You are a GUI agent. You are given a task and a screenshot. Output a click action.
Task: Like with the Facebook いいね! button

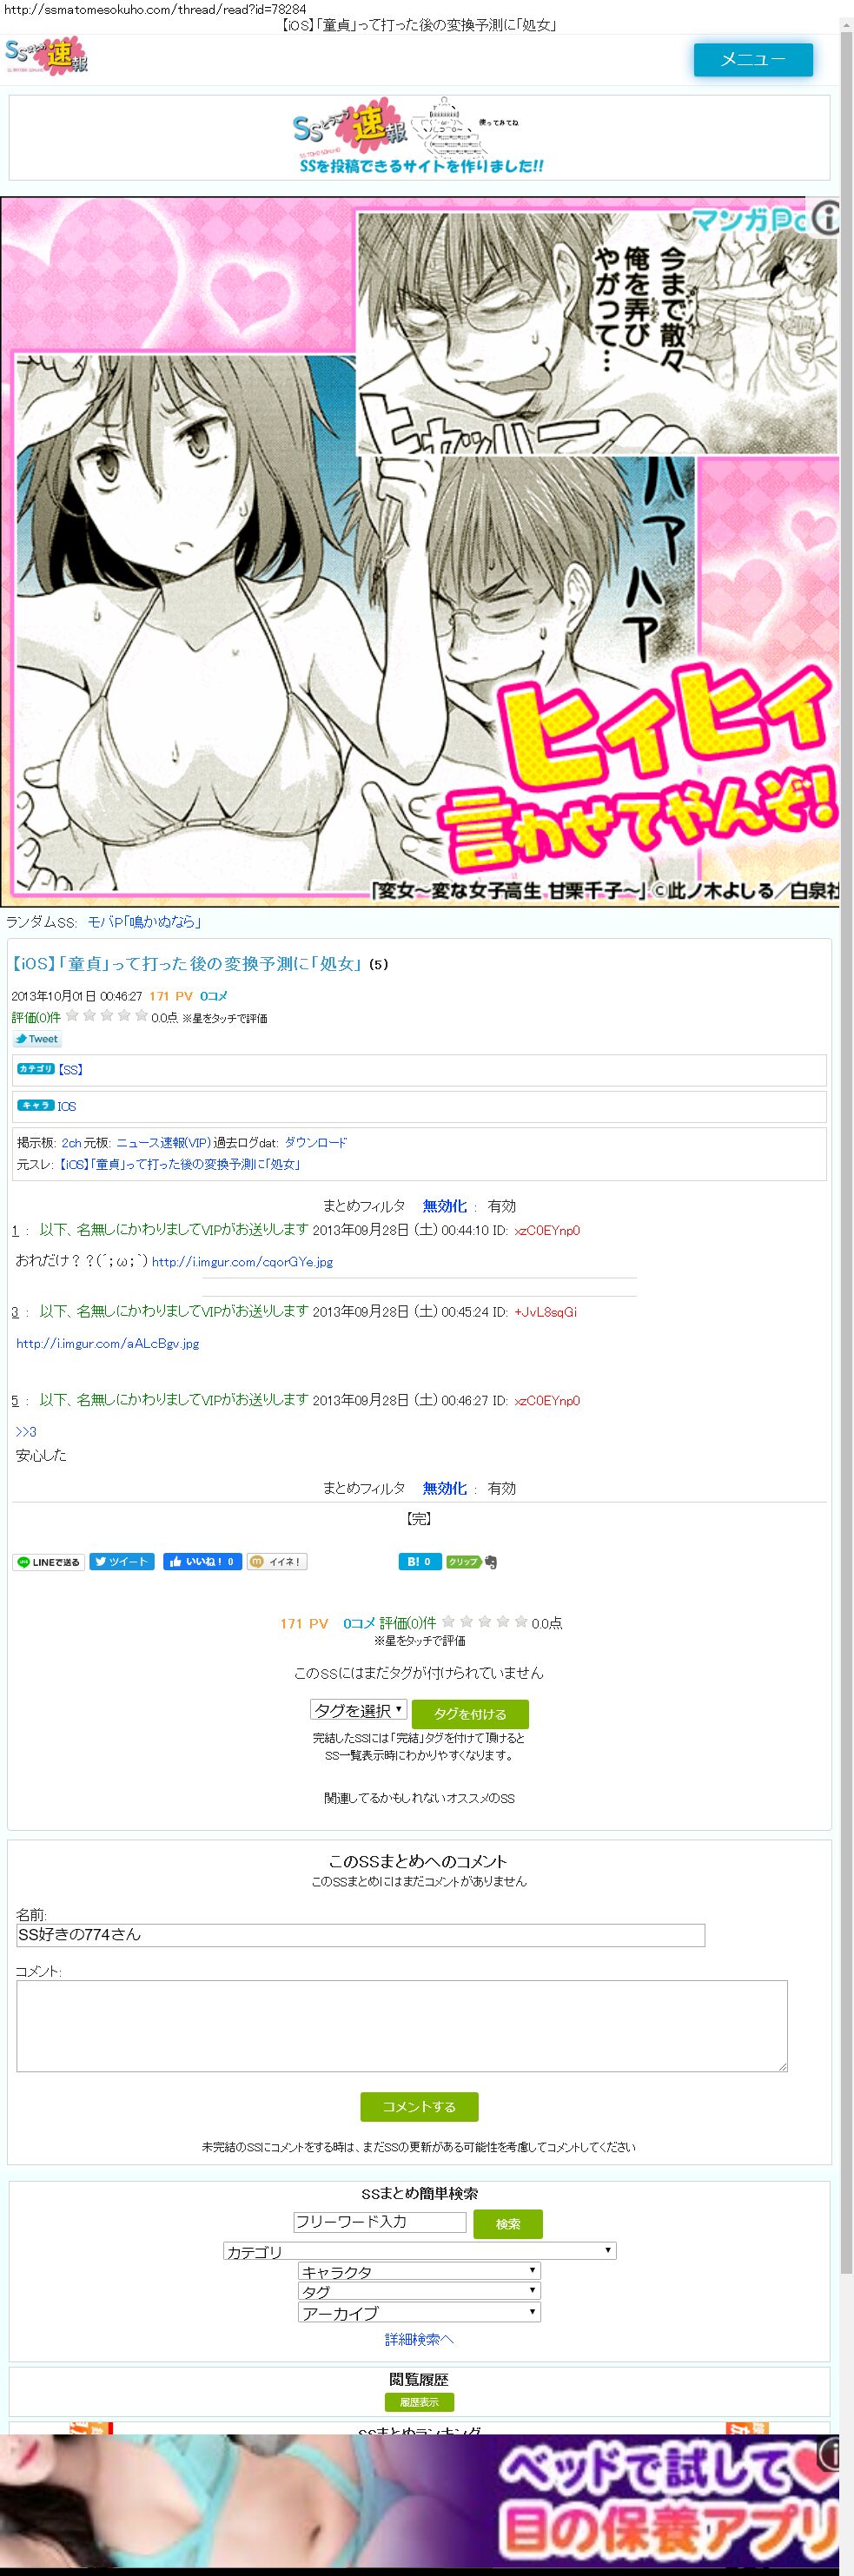click(x=203, y=1562)
